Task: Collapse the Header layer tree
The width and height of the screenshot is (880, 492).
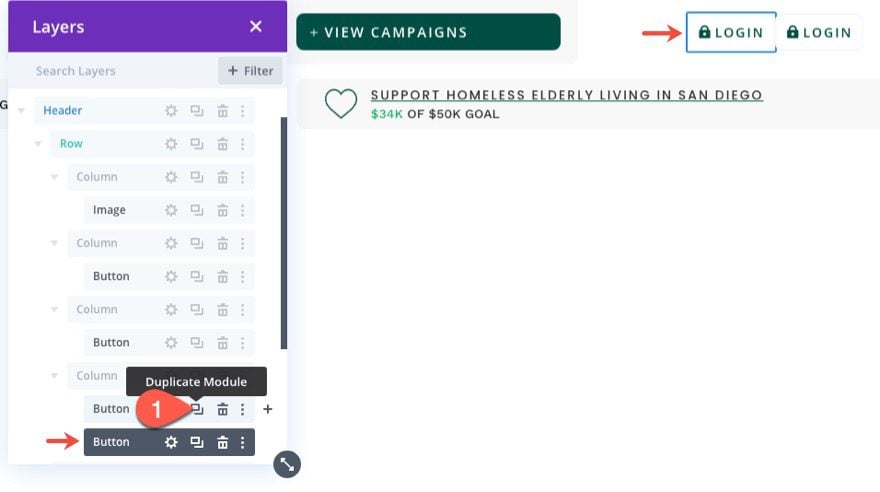Action: tap(21, 111)
